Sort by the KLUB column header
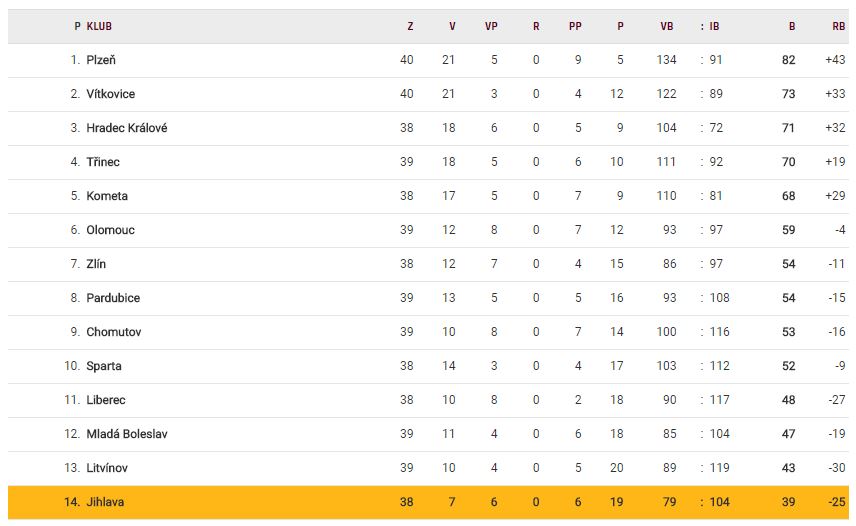Screen dimensions: 856x526 pos(99,27)
